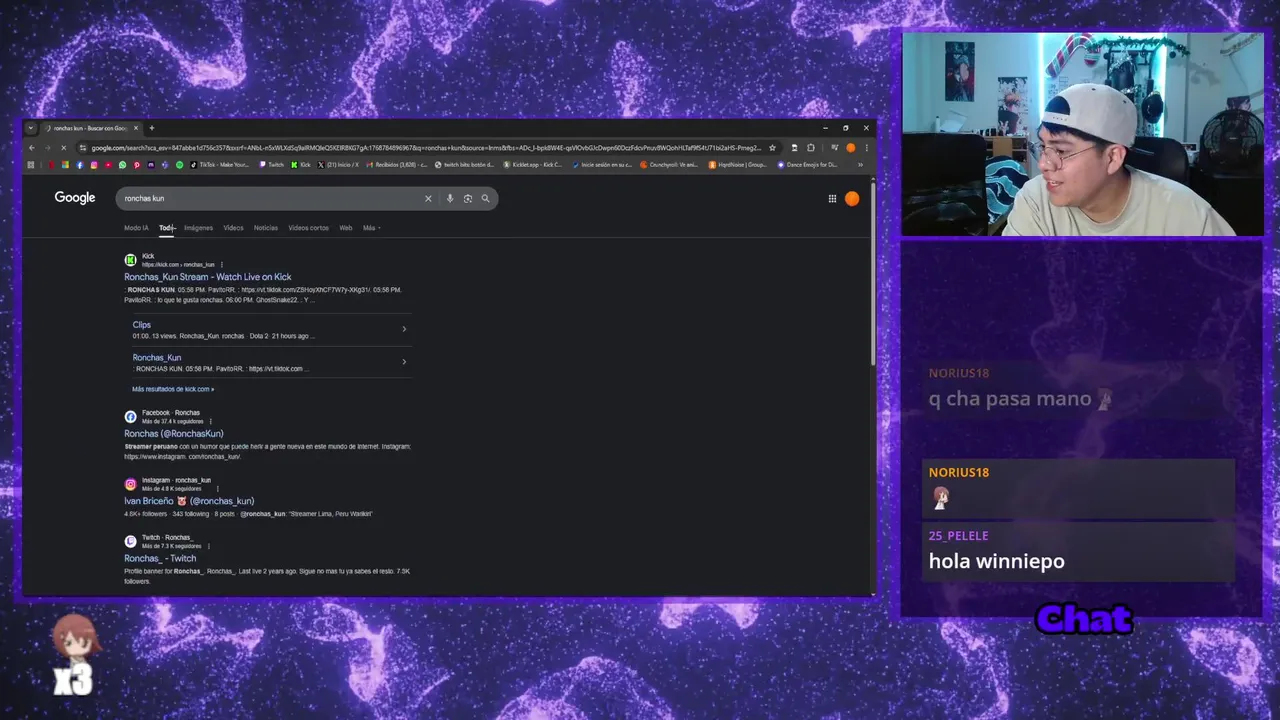This screenshot has height=720, width=1280.
Task: Open the Chrome profile avatar in toolbar
Action: (851, 148)
